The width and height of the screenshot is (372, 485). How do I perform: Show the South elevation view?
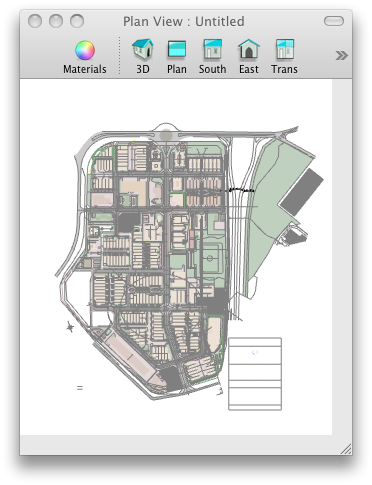[212, 56]
